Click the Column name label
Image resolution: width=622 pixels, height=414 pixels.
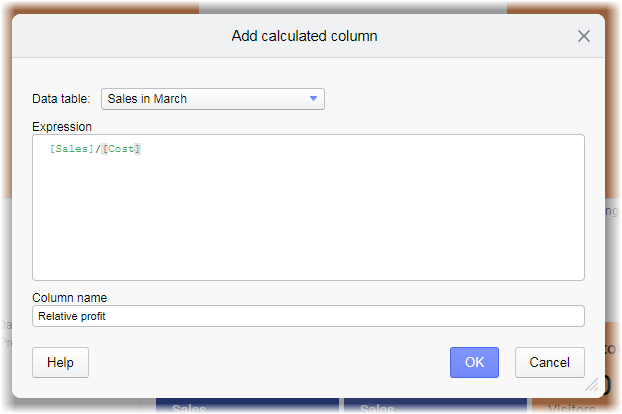(x=69, y=297)
